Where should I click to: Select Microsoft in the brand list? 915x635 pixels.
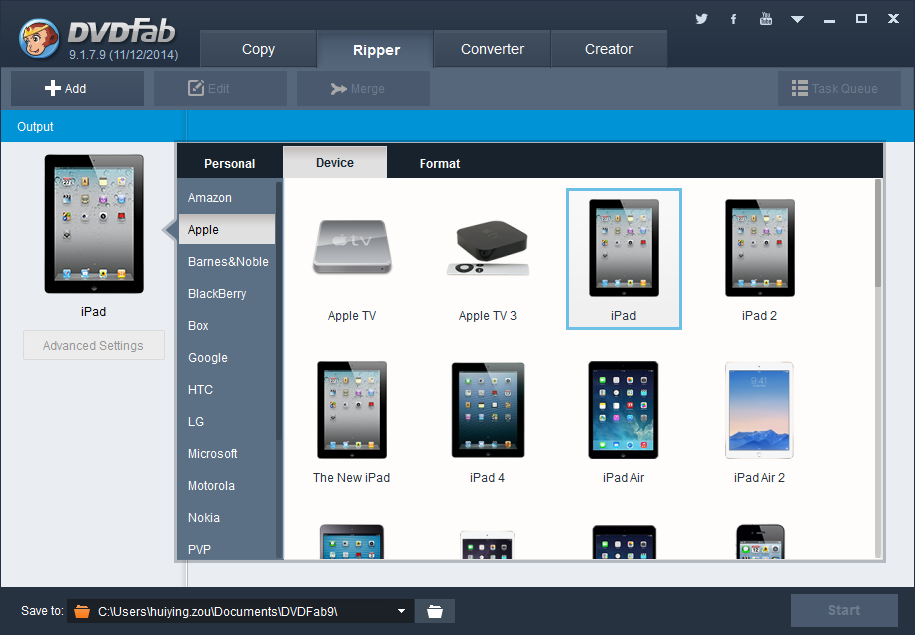tap(226, 453)
